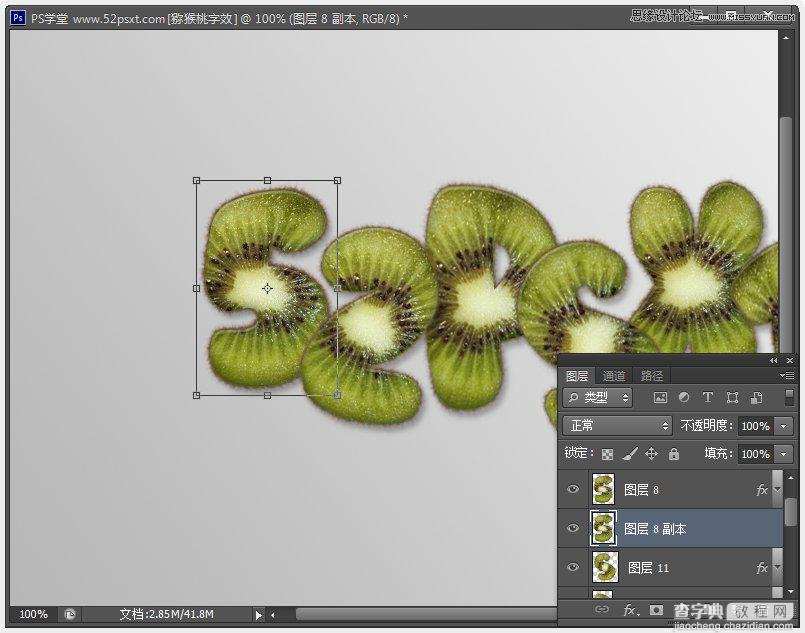Image resolution: width=805 pixels, height=633 pixels.
Task: Click the Photoshop Ps icon in title bar
Action: pyautogui.click(x=17, y=18)
